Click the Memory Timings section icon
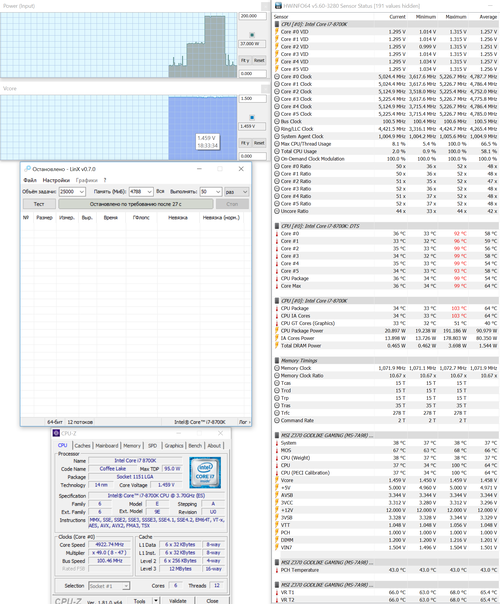The image size is (500, 604). [x=277, y=361]
